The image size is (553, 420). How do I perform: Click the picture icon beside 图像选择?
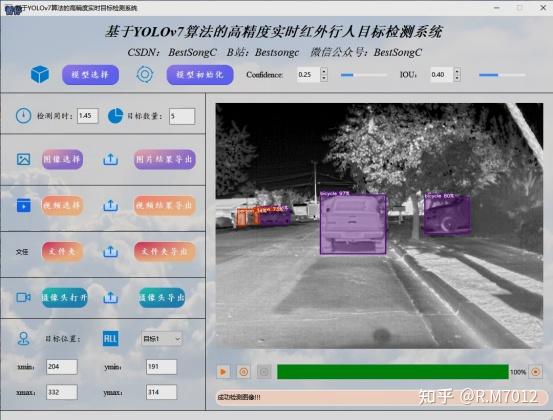(24, 159)
